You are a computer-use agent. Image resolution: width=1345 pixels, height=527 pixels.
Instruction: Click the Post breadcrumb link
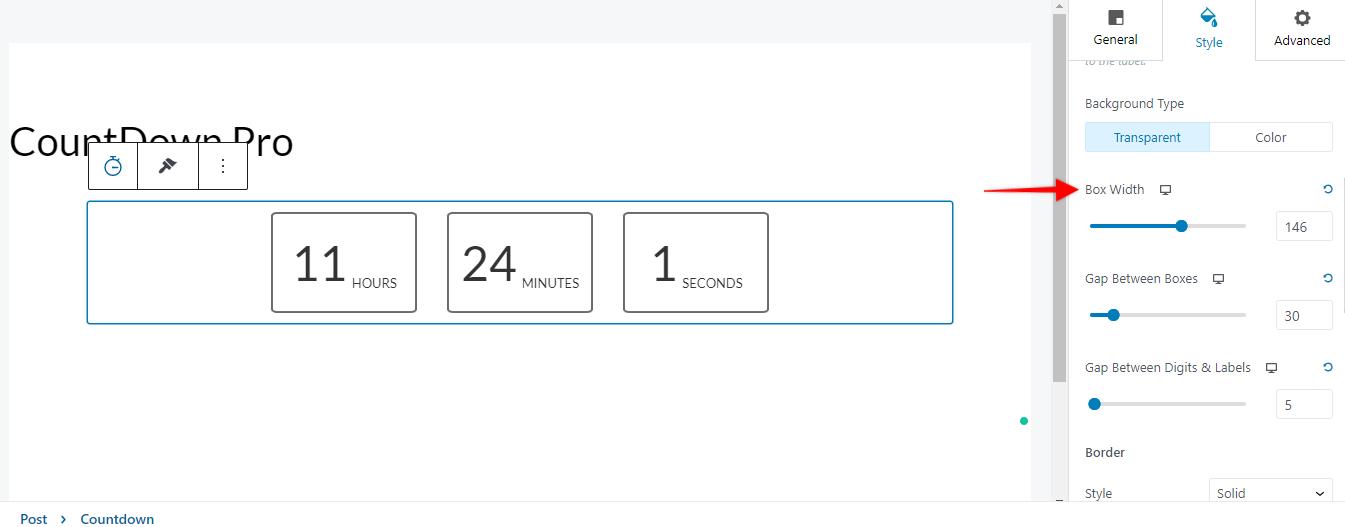pos(33,519)
